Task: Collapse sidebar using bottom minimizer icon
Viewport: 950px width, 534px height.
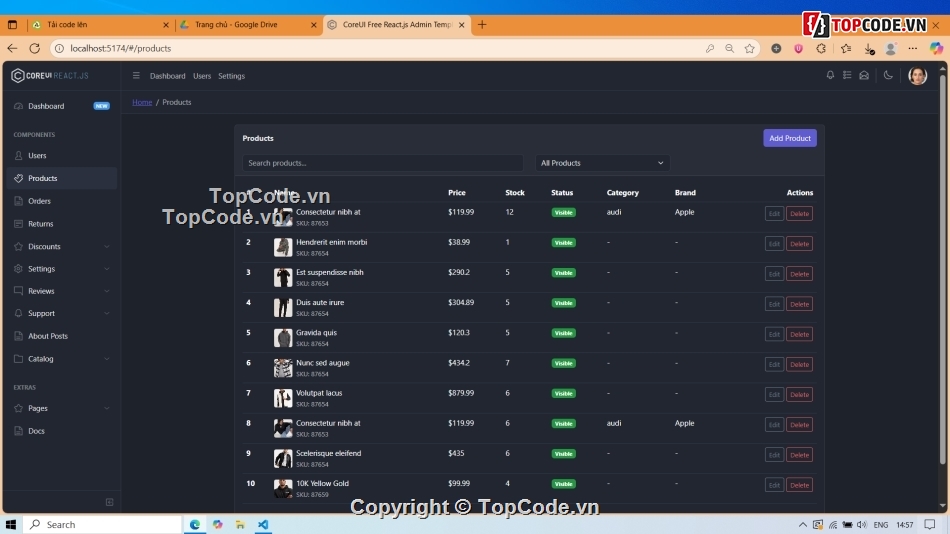Action: [109, 502]
